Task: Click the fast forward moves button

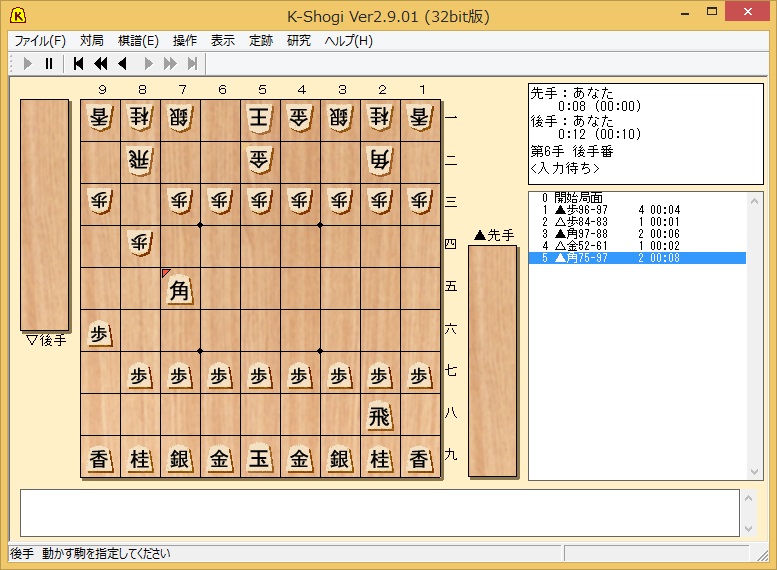Action: click(x=170, y=63)
